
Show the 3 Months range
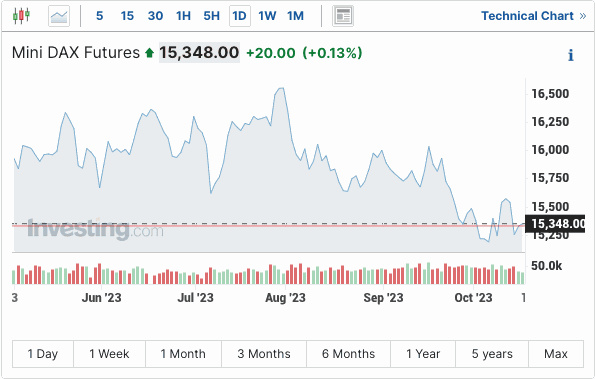(x=264, y=354)
